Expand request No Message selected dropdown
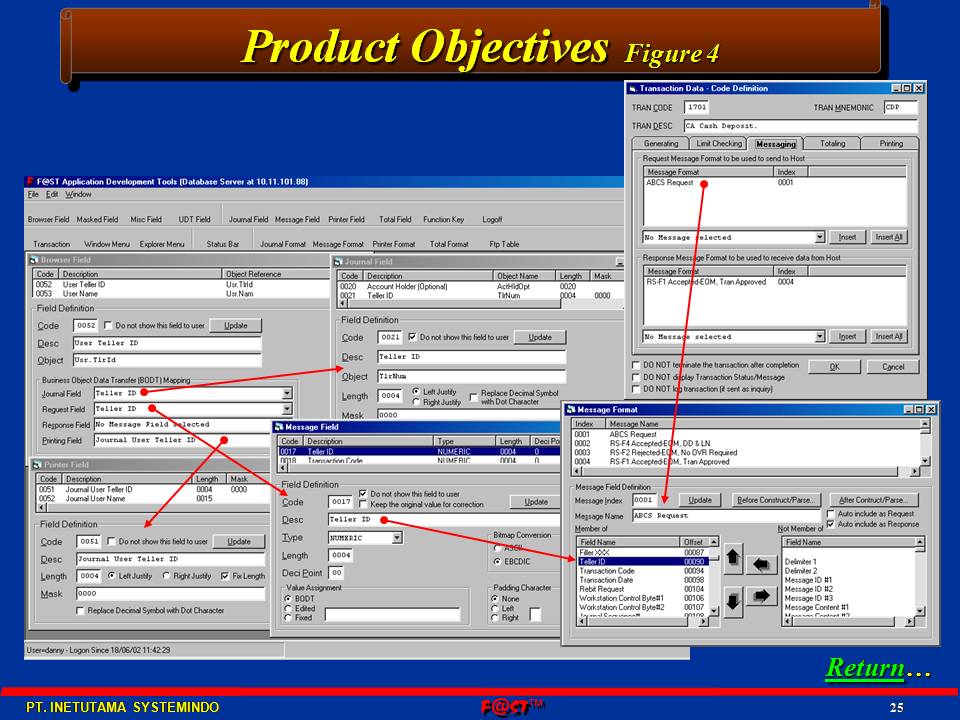 (820, 237)
